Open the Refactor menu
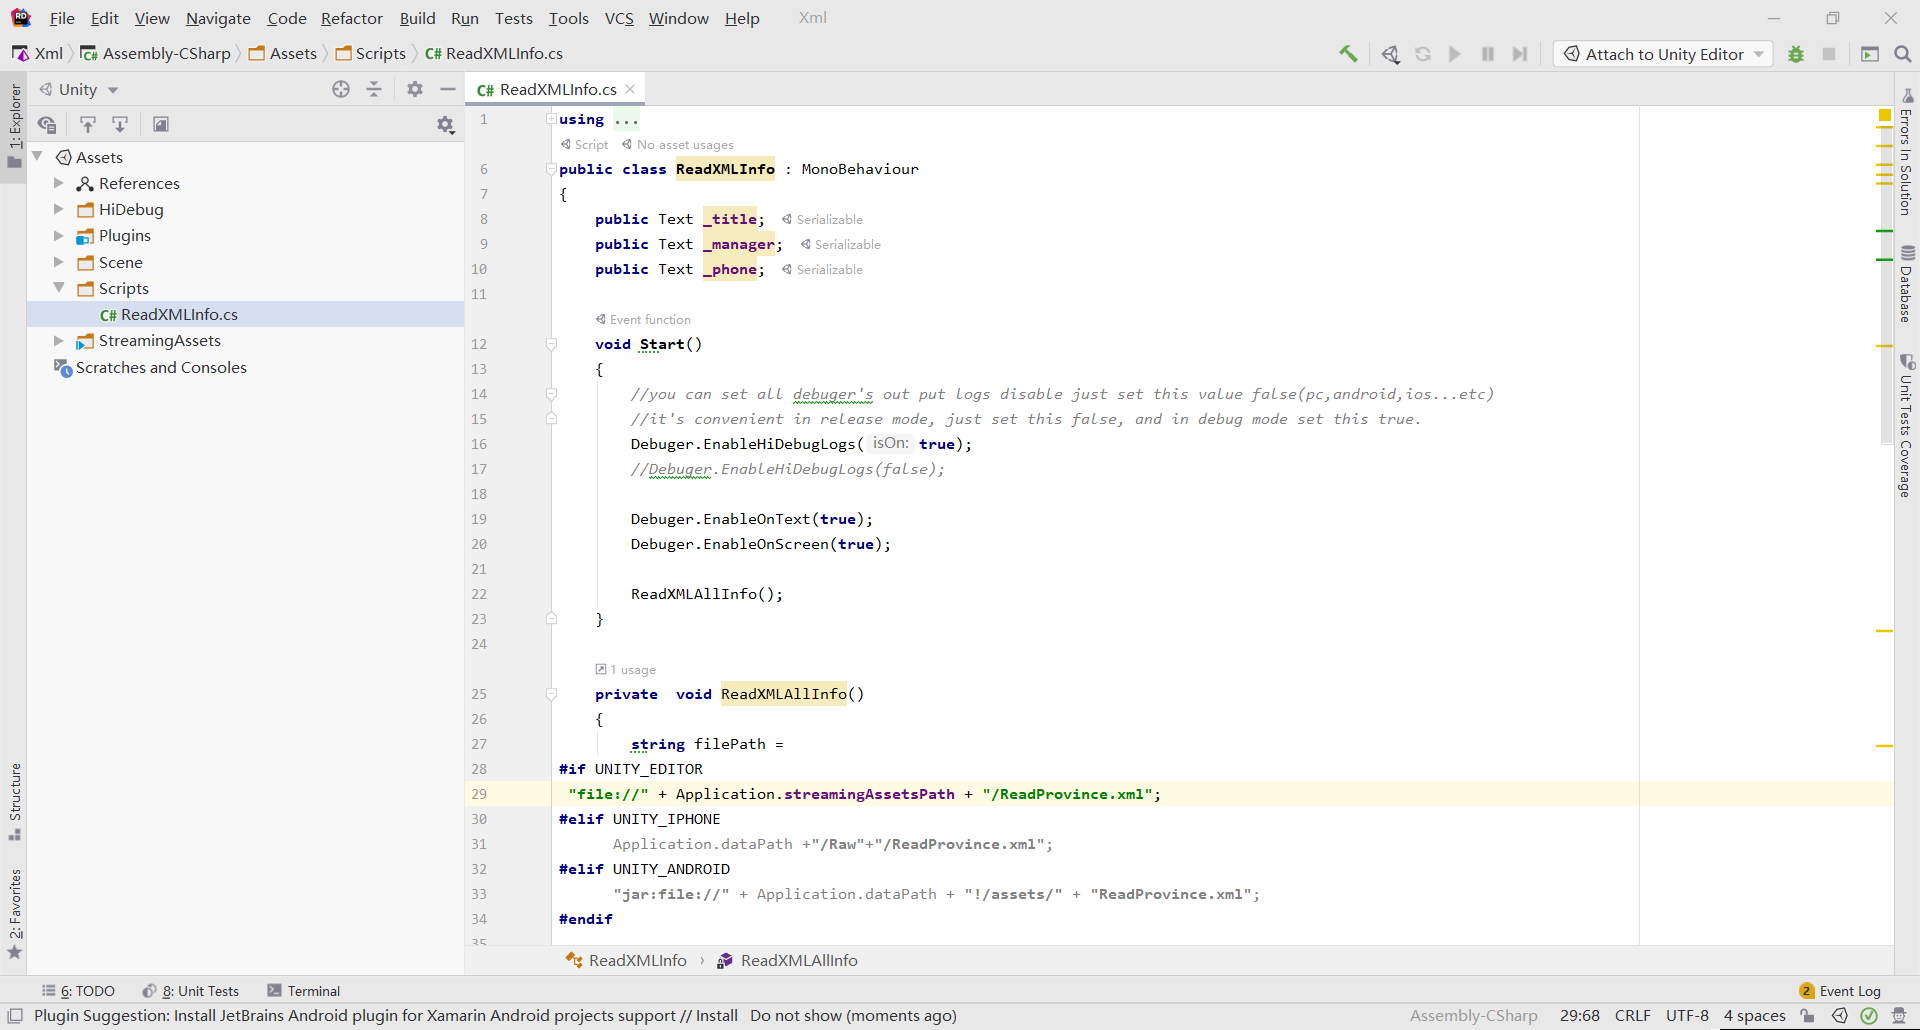This screenshot has height=1030, width=1920. click(x=351, y=18)
